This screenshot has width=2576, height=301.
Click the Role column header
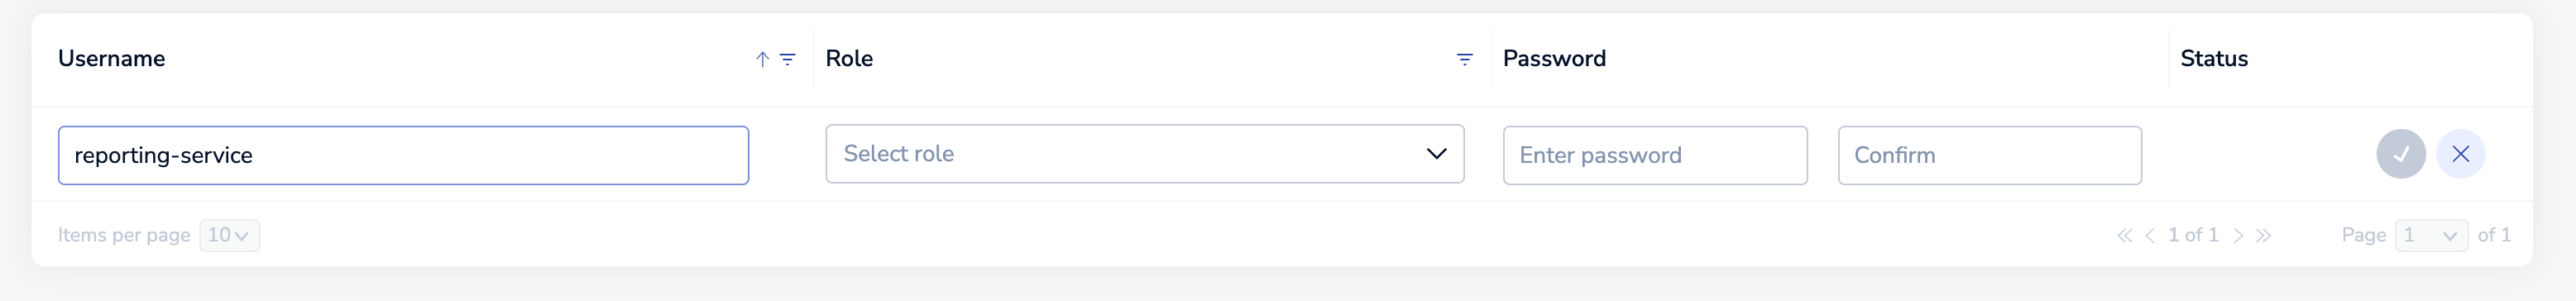849,59
